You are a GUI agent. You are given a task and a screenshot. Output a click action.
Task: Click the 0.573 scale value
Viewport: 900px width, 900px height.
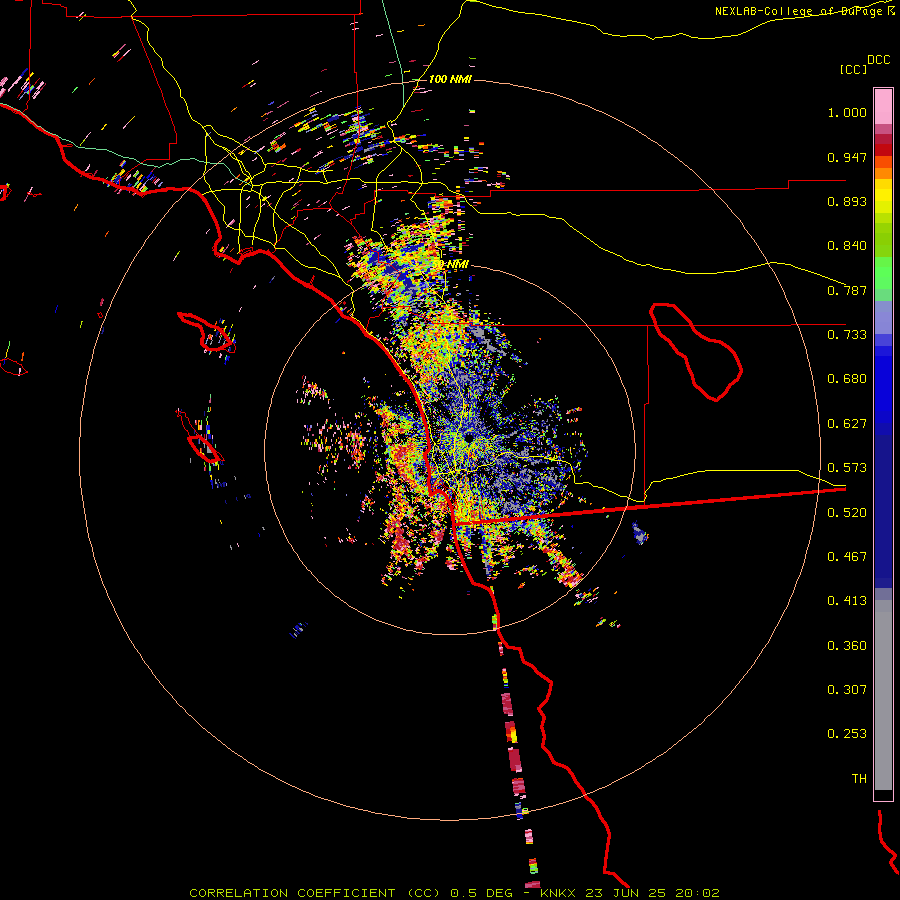click(847, 468)
